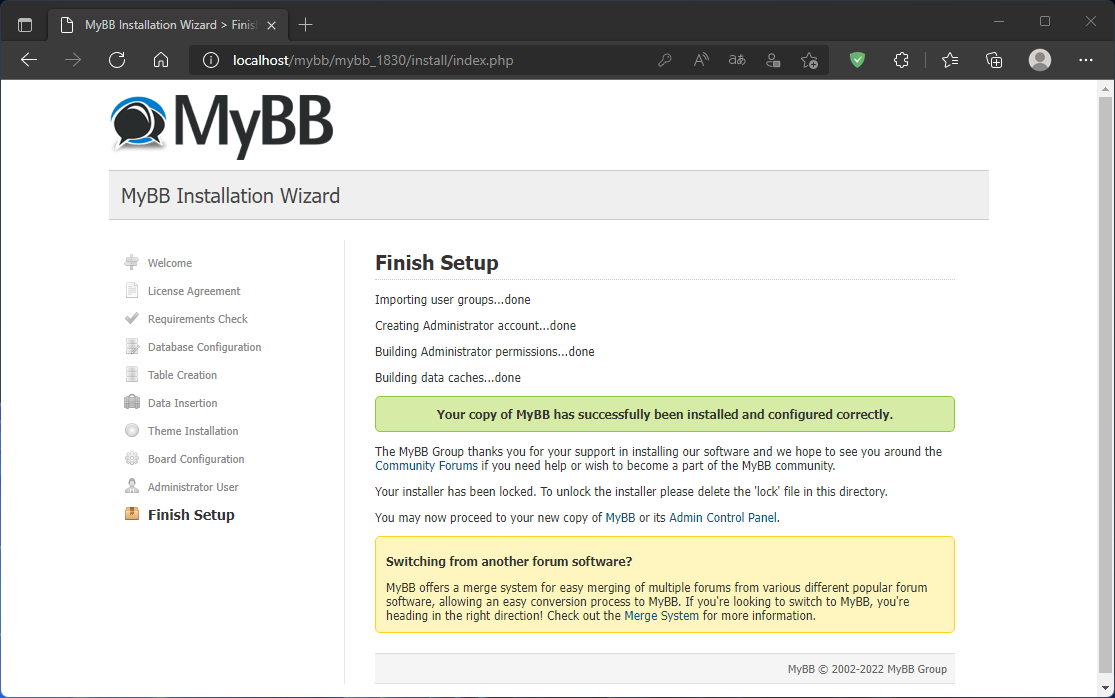Select the MyBB Installation Wizard tab
Viewport: 1115px width, 698px height.
(165, 24)
